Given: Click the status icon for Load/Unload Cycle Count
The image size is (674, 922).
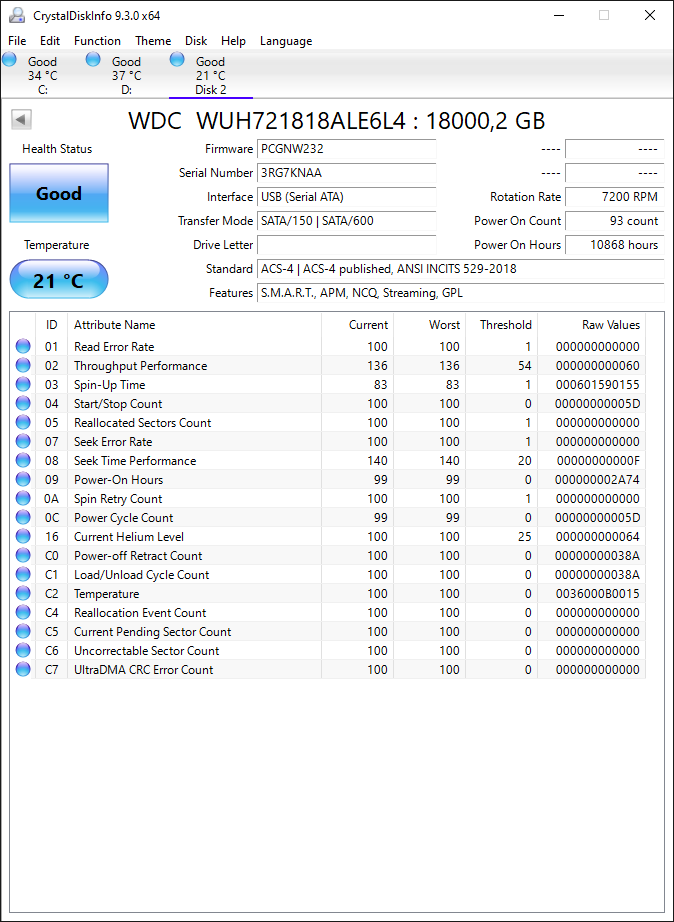Looking at the screenshot, I should [x=23, y=574].
